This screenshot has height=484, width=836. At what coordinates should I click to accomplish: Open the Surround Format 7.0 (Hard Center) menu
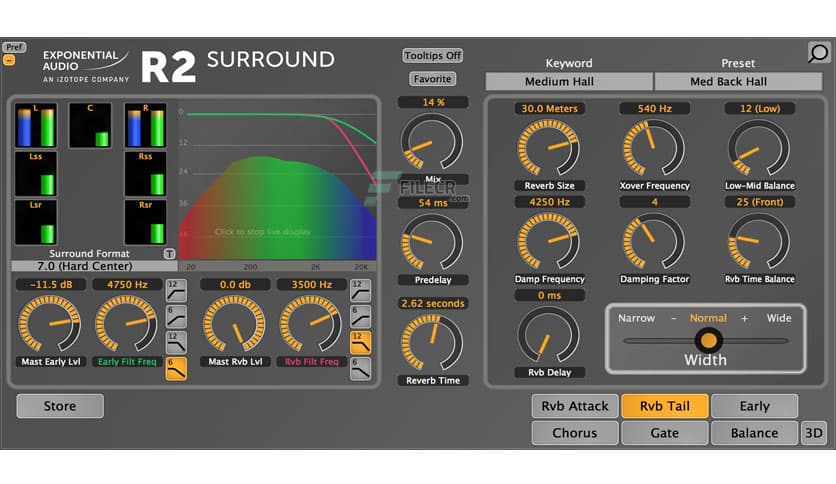[94, 265]
